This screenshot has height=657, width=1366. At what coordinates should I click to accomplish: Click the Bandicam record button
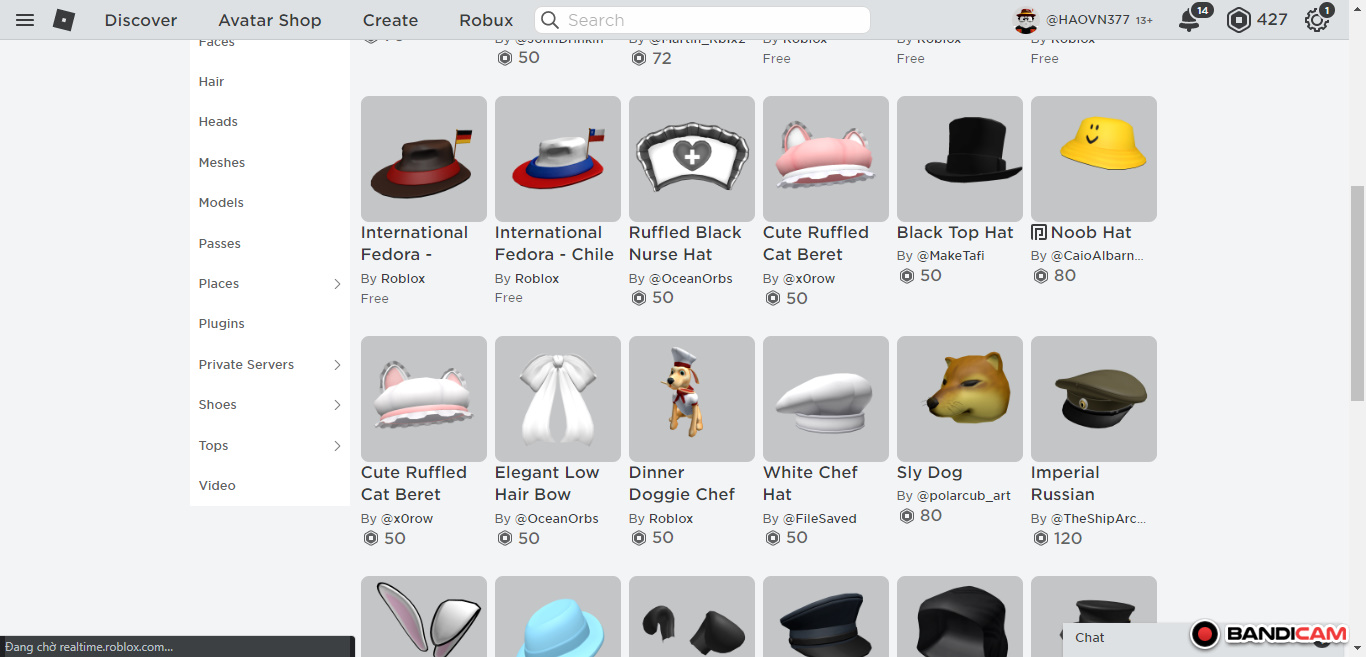point(1205,634)
